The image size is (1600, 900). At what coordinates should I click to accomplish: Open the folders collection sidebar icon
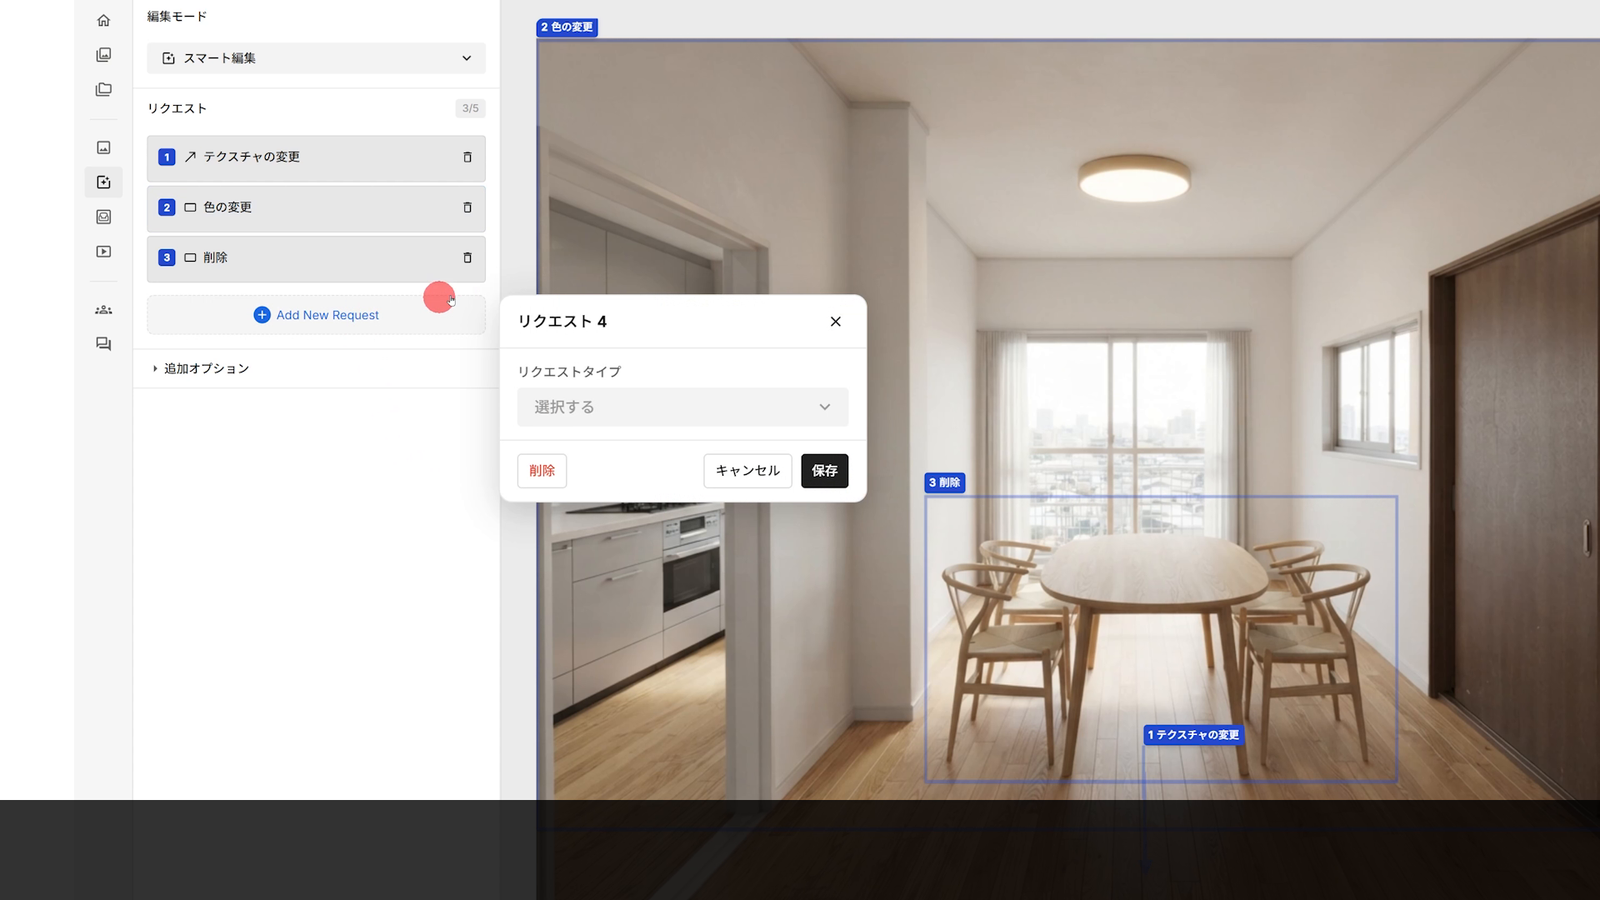click(x=103, y=89)
